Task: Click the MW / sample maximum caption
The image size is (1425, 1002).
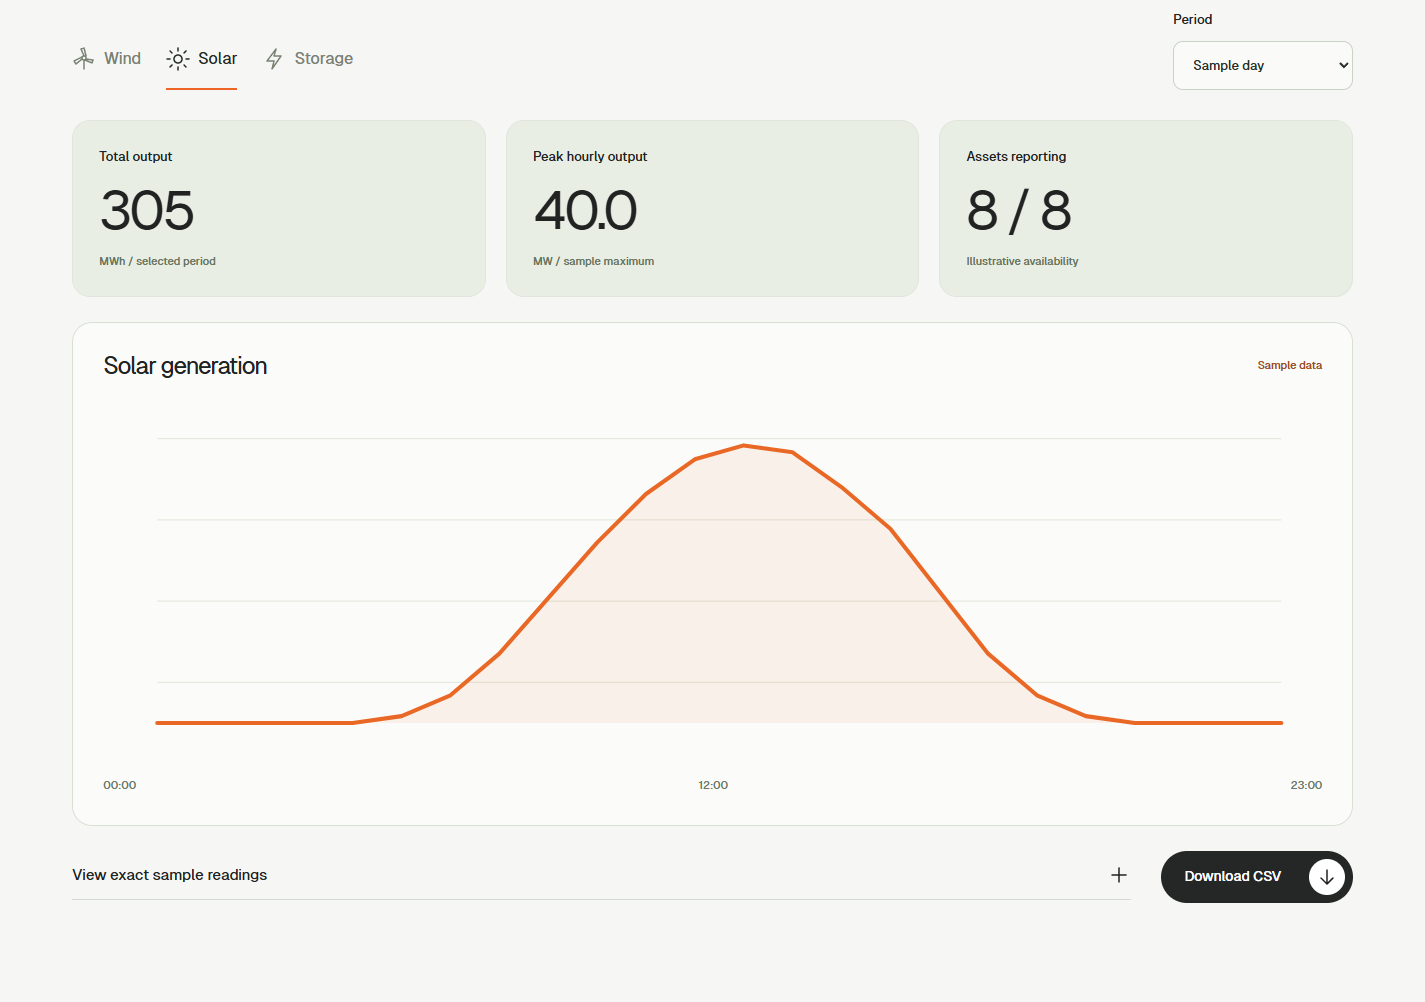Action: (x=593, y=262)
